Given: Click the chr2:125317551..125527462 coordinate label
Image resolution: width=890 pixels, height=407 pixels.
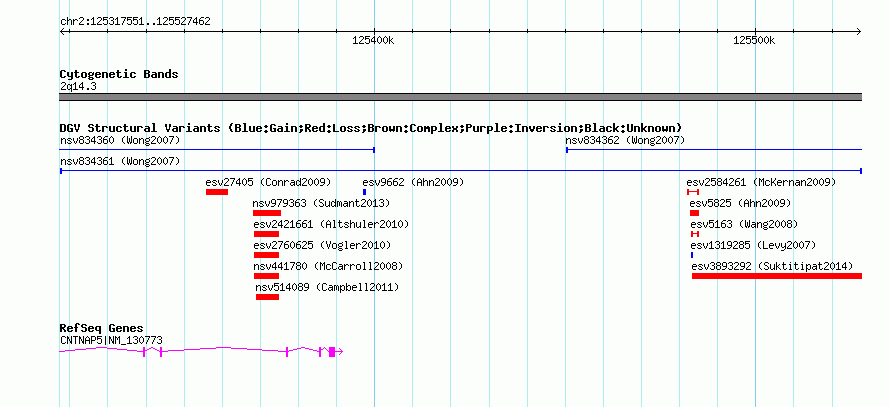Looking at the screenshot, I should [x=135, y=22].
